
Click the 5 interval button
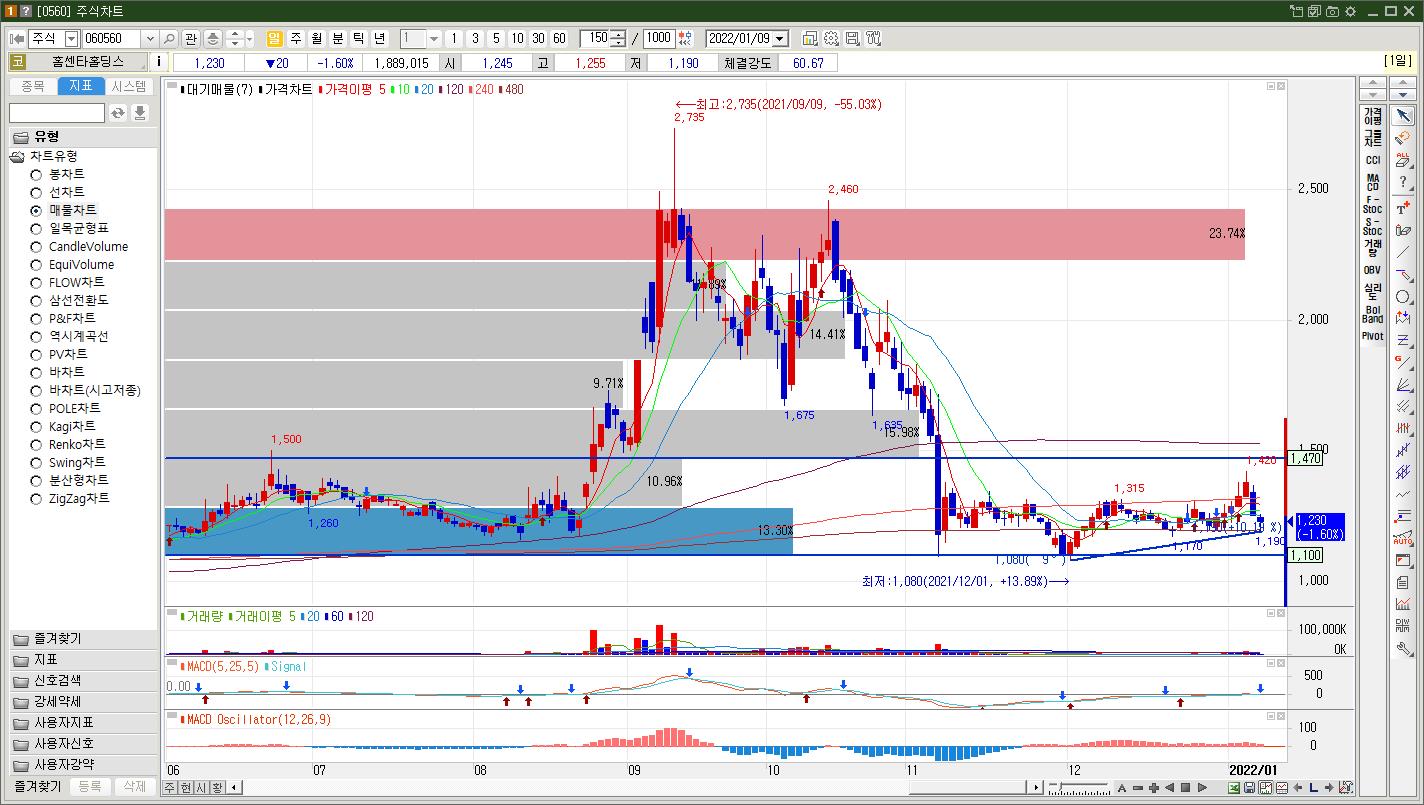tap(496, 38)
